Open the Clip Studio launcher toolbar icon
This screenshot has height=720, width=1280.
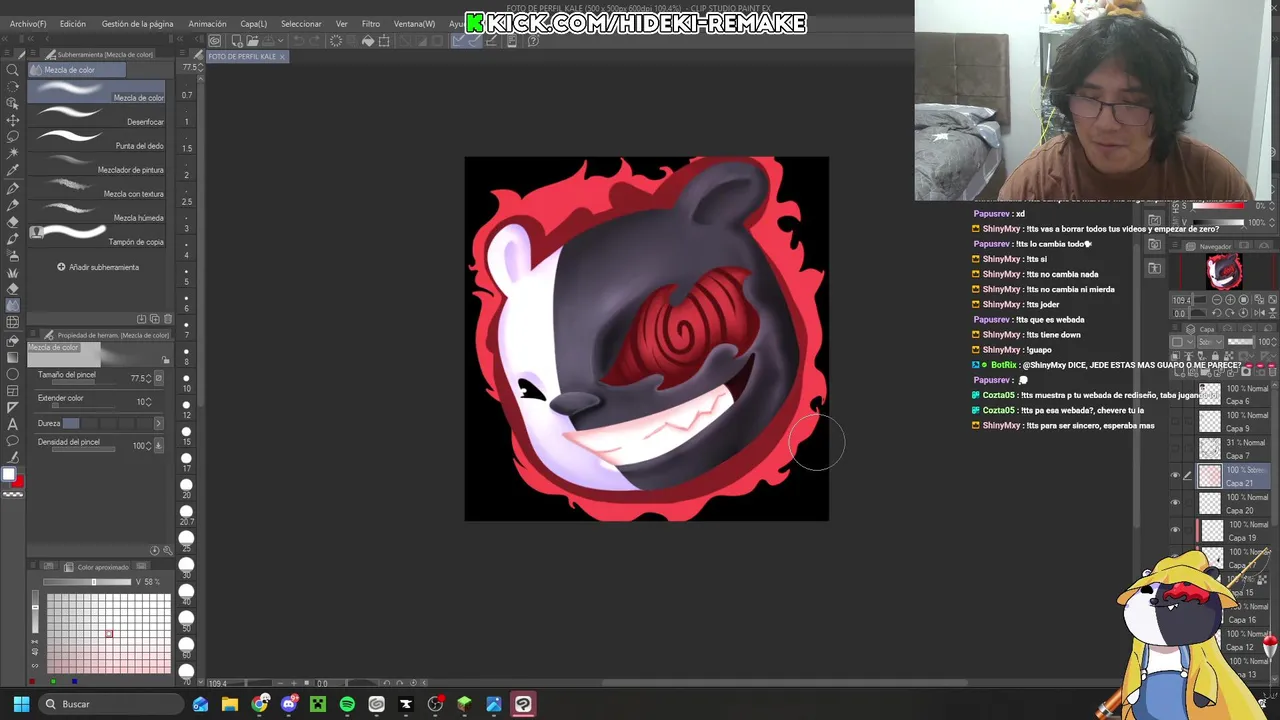coord(214,41)
